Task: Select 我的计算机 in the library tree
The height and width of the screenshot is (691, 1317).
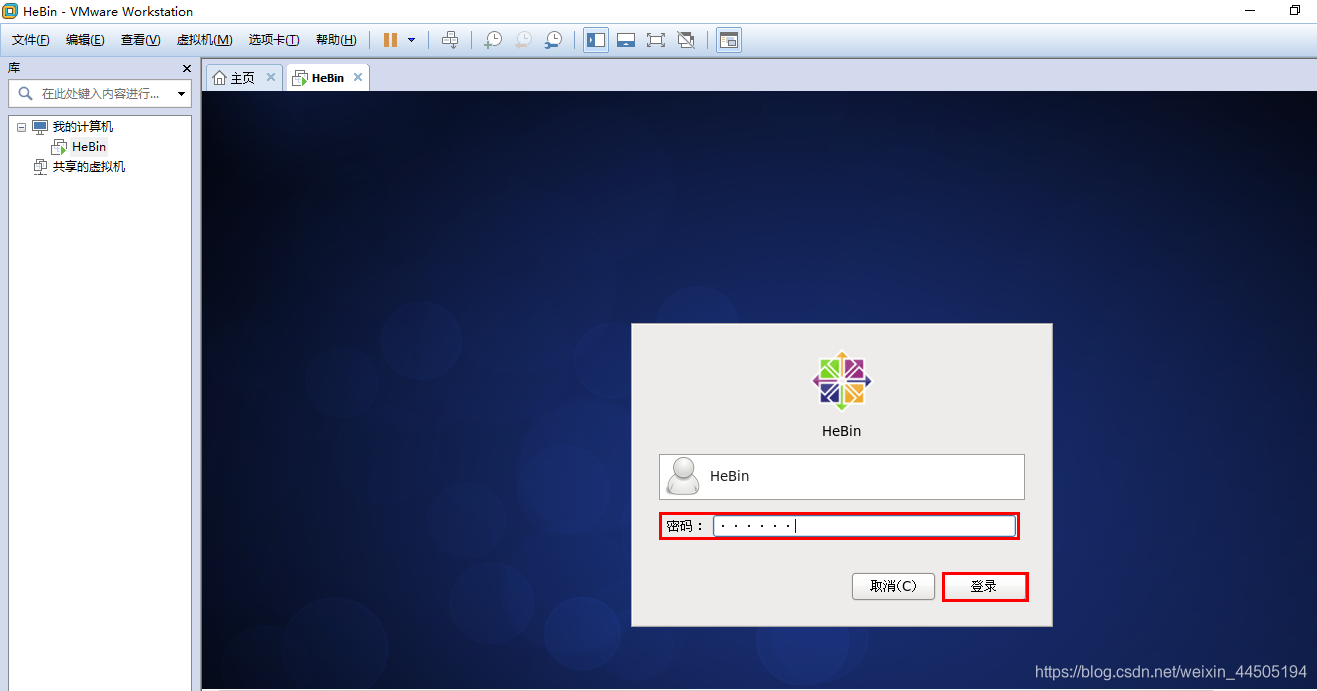Action: pos(83,127)
